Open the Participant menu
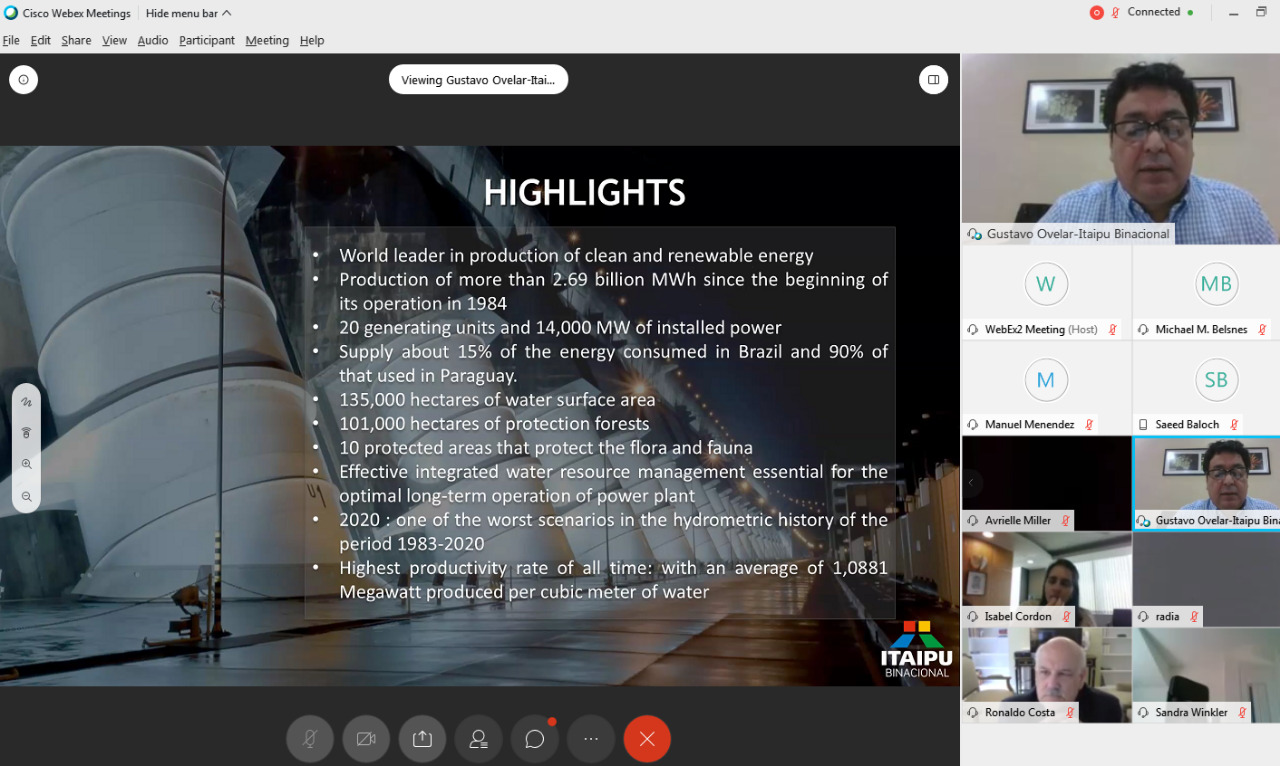The width and height of the screenshot is (1280, 766). click(207, 40)
